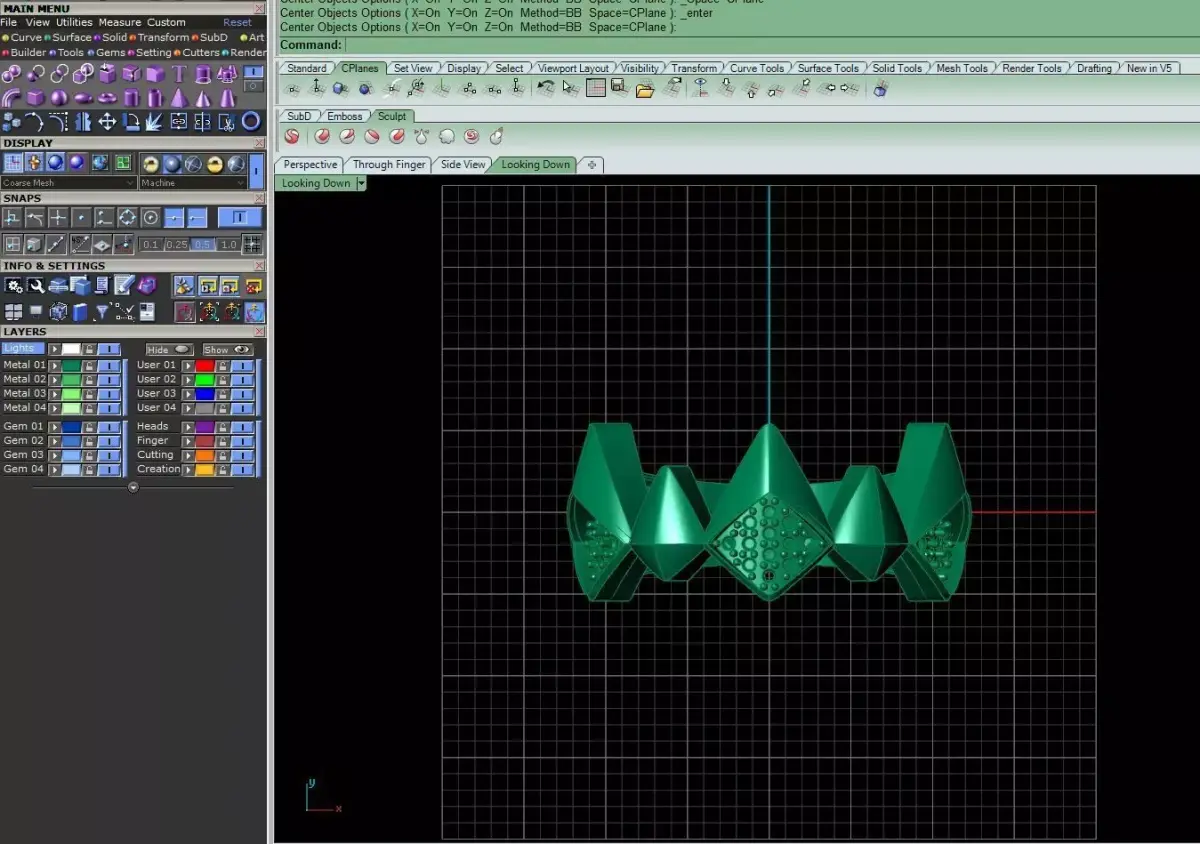Toggle the large Snaps on/off switch
The height and width of the screenshot is (844, 1200).
[239, 217]
